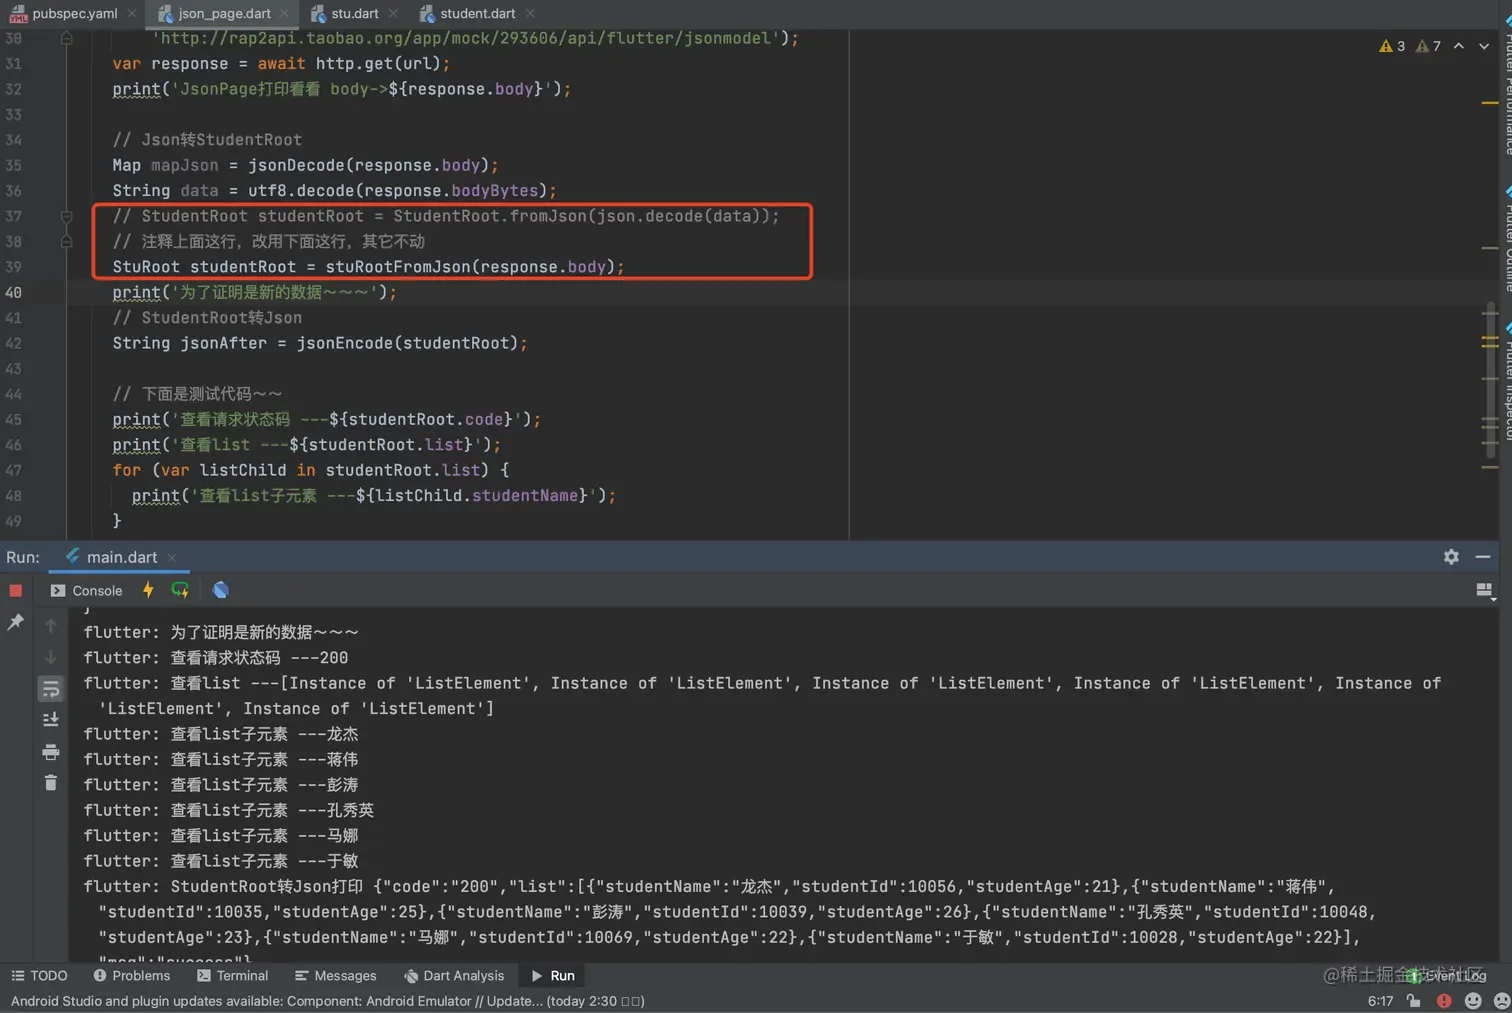Hide the Run tool window
The image size is (1512, 1013).
pos(1483,557)
